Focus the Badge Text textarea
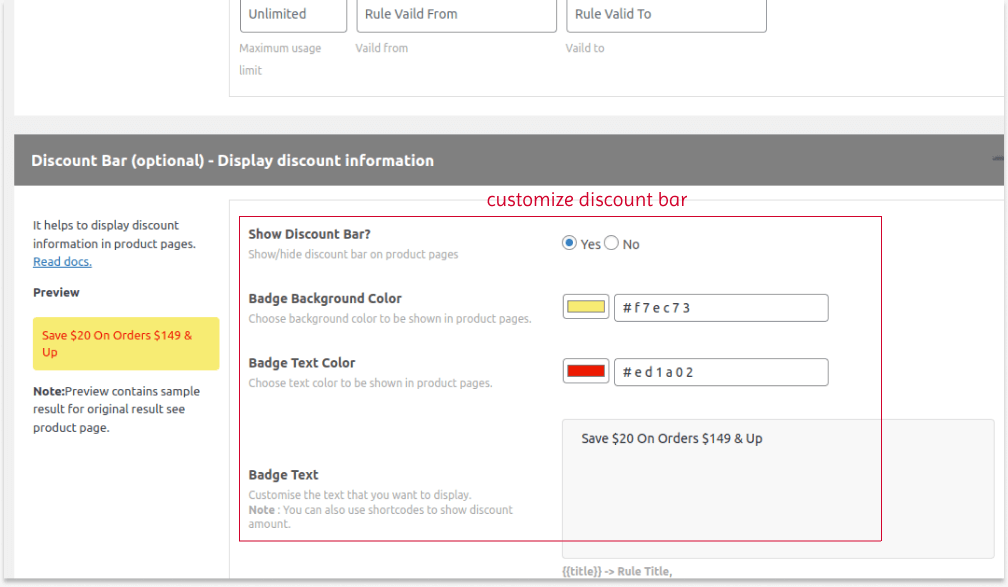This screenshot has width=1008, height=587. coord(777,488)
